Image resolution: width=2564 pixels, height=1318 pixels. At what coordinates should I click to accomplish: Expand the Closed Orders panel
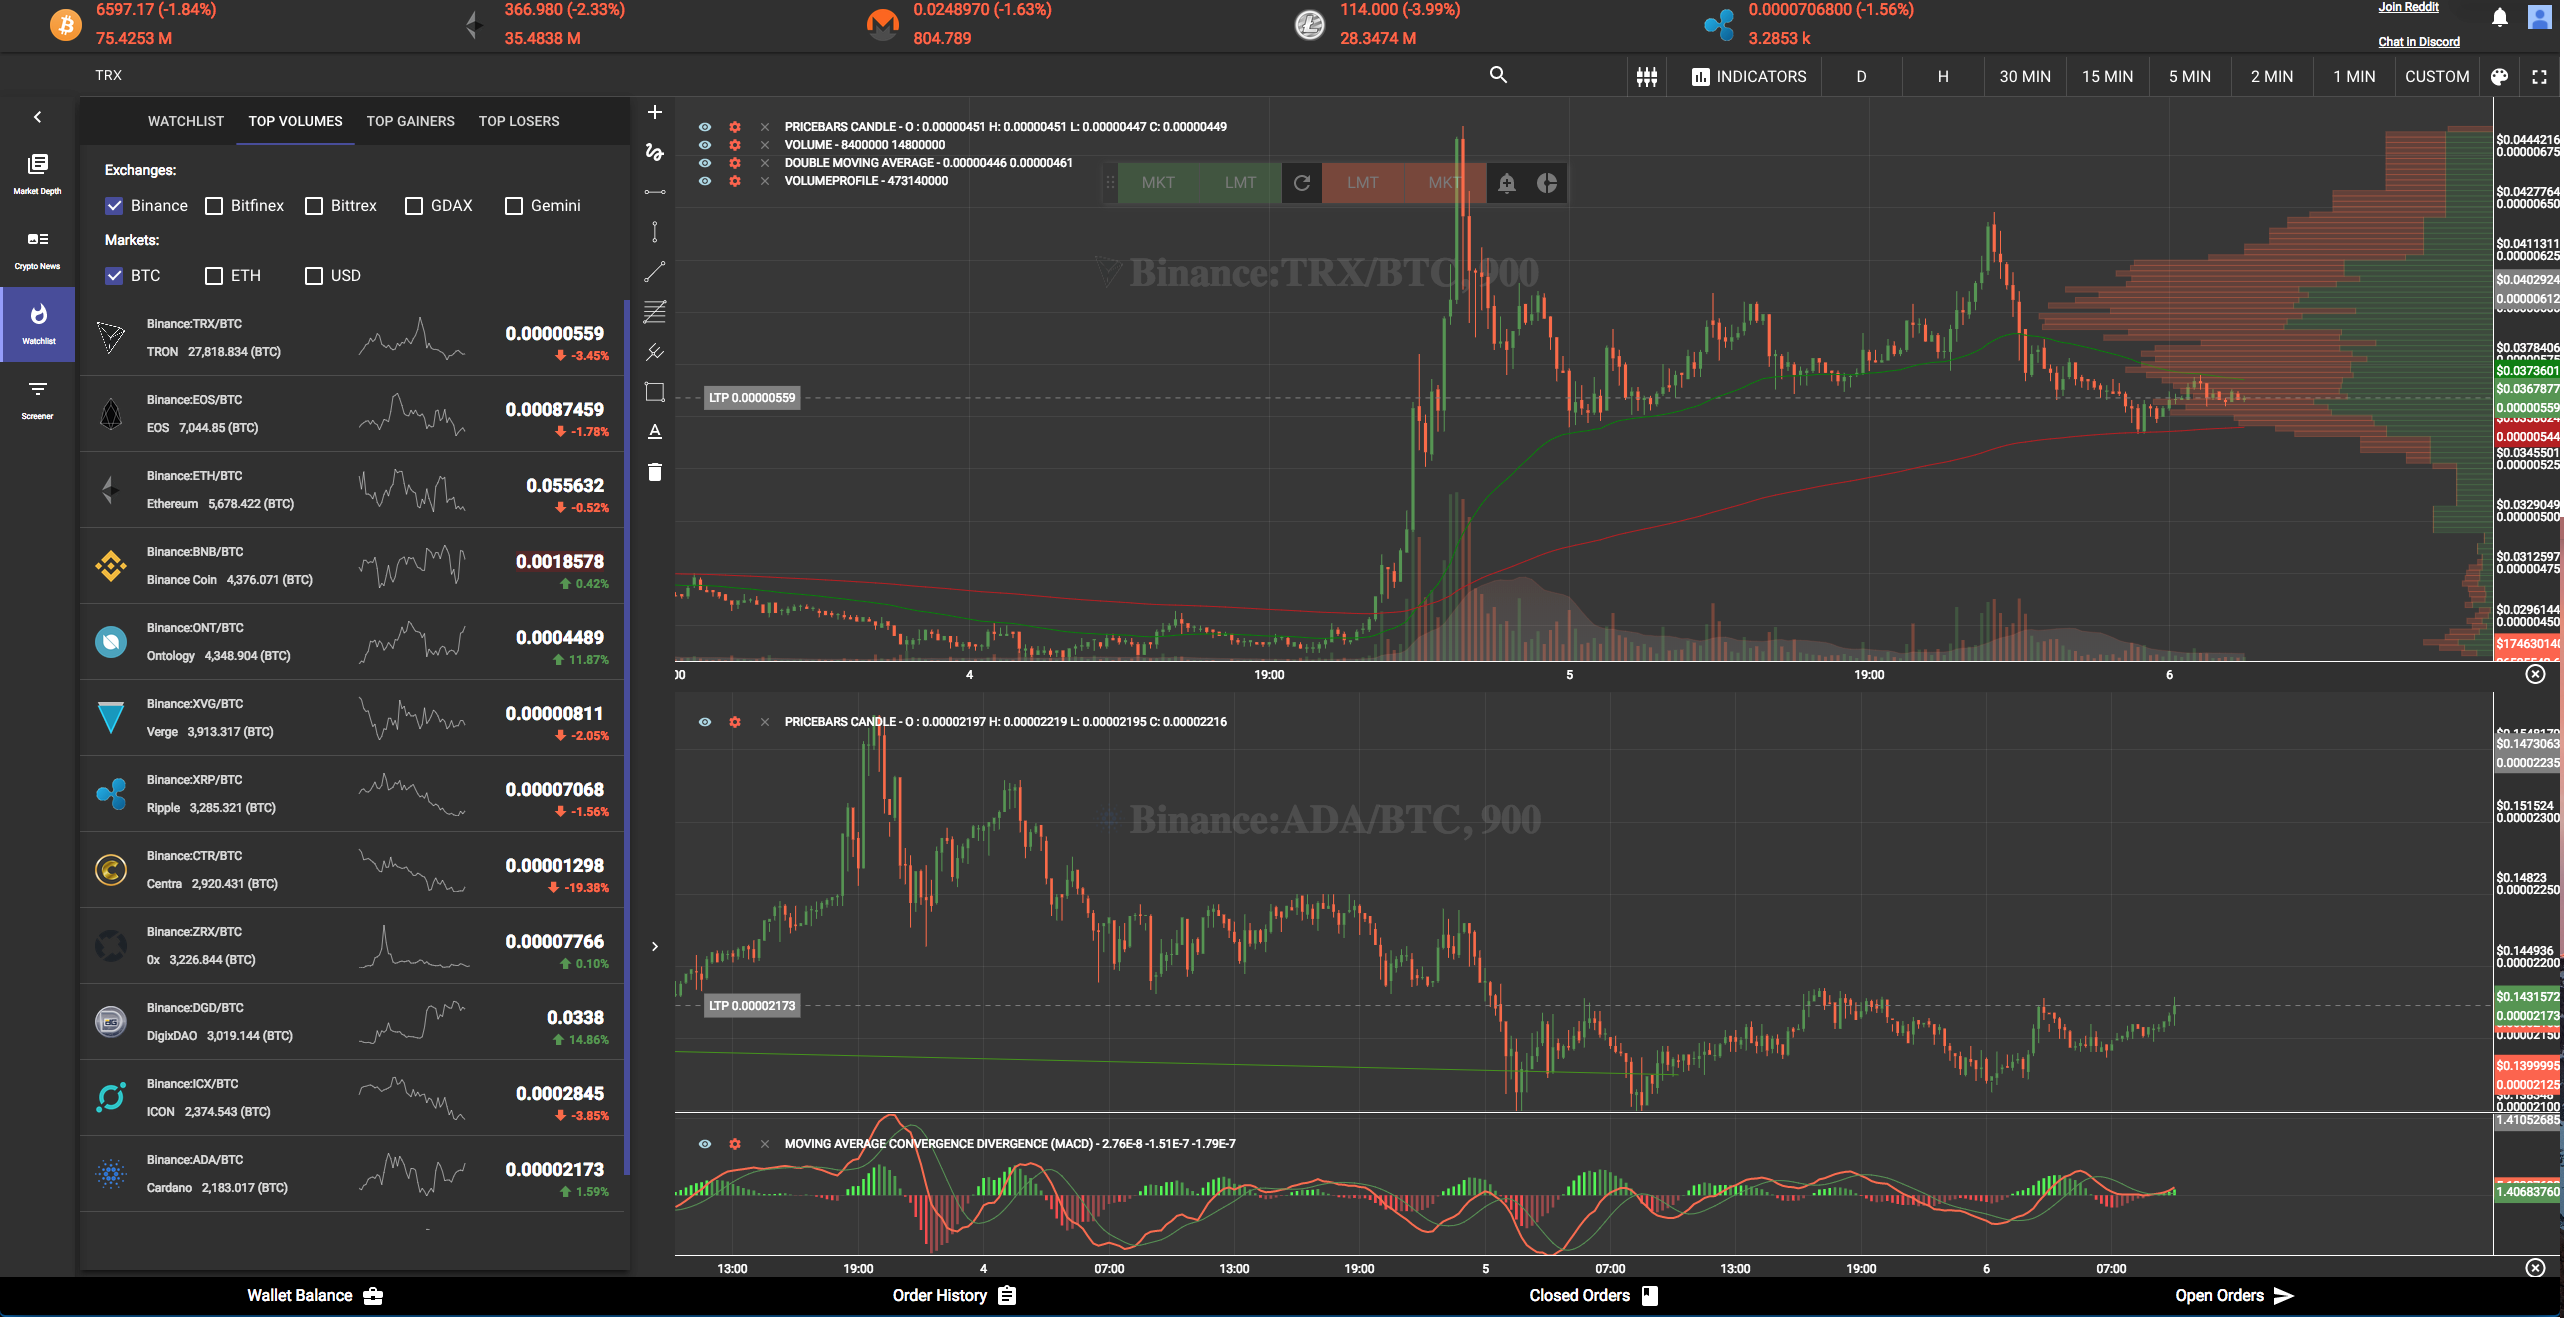tap(1593, 1296)
